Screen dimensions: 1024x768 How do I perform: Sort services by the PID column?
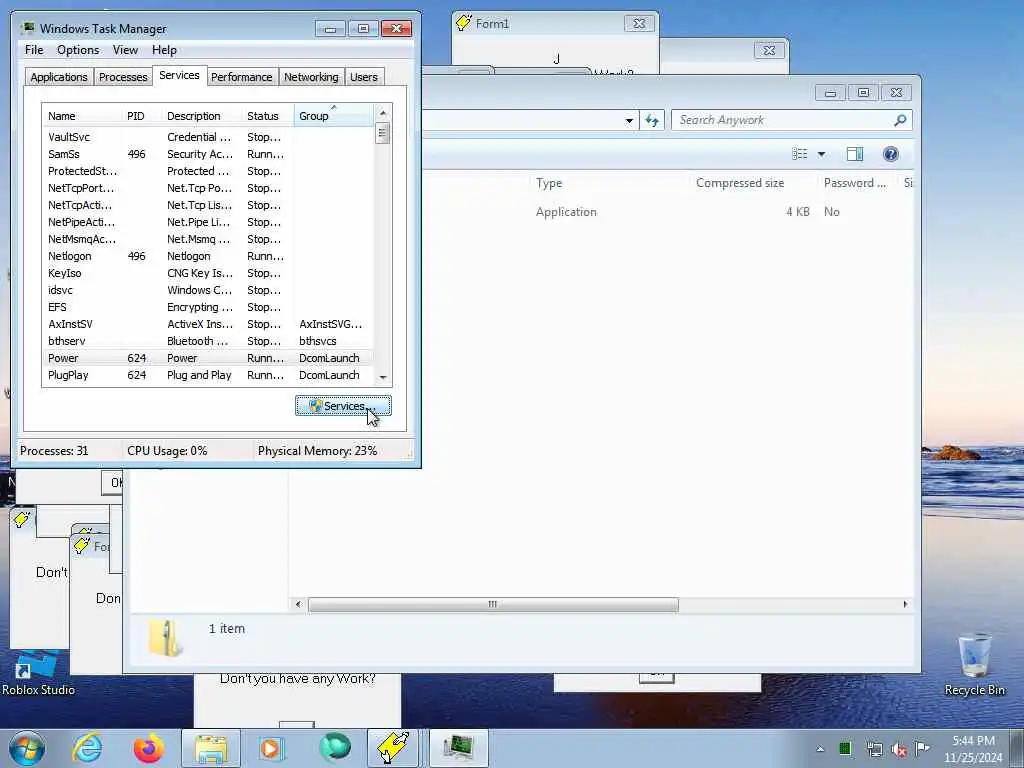[141, 116]
